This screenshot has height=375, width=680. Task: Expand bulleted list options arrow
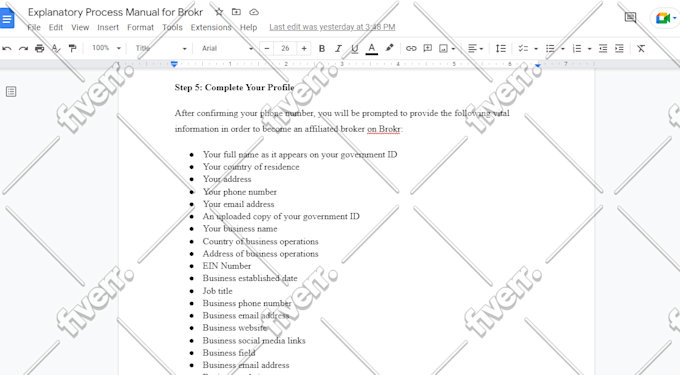[562, 49]
